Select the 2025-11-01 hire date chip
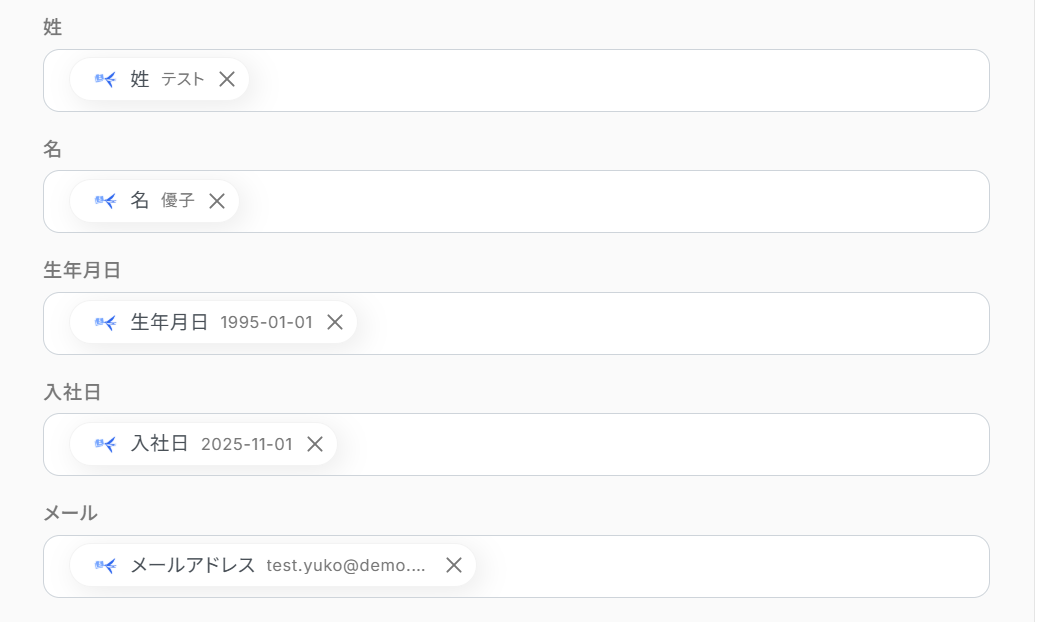 pos(203,444)
